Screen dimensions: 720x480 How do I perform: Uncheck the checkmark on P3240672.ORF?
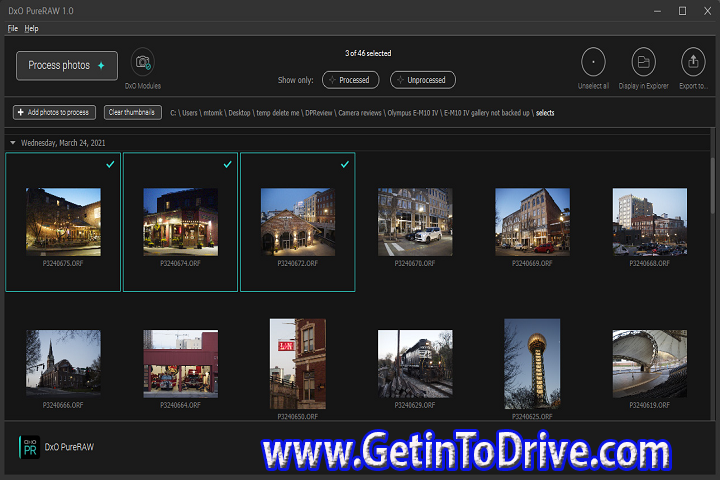(345, 164)
